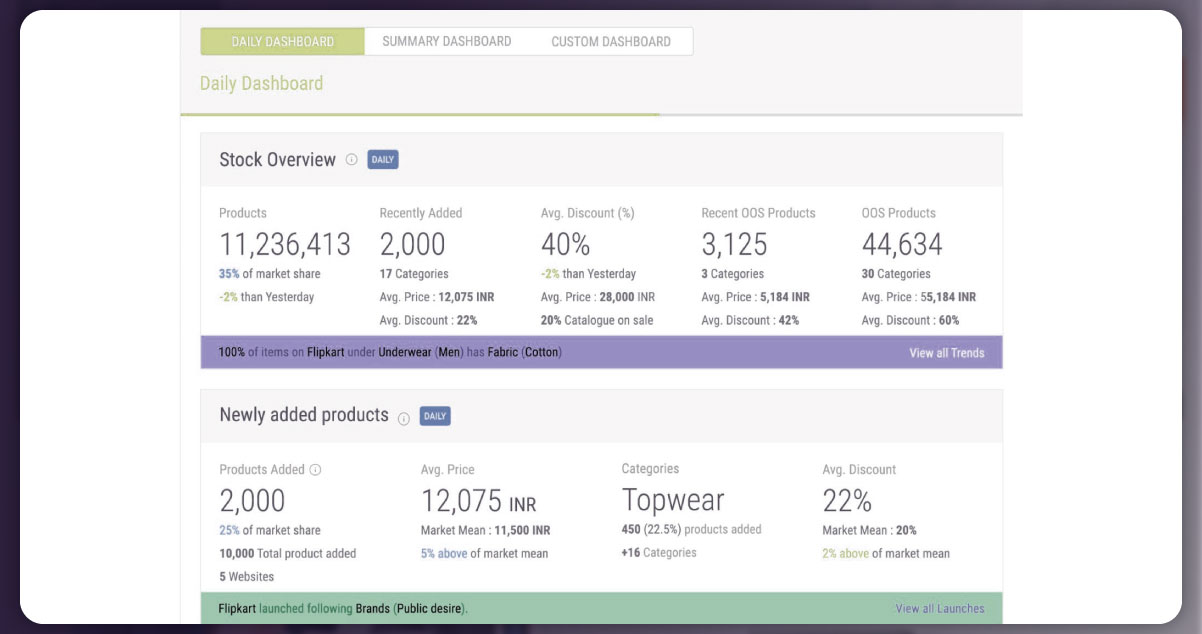Select the Avg. Price : 5,184 INR line
This screenshot has width=1202, height=634.
(x=756, y=297)
